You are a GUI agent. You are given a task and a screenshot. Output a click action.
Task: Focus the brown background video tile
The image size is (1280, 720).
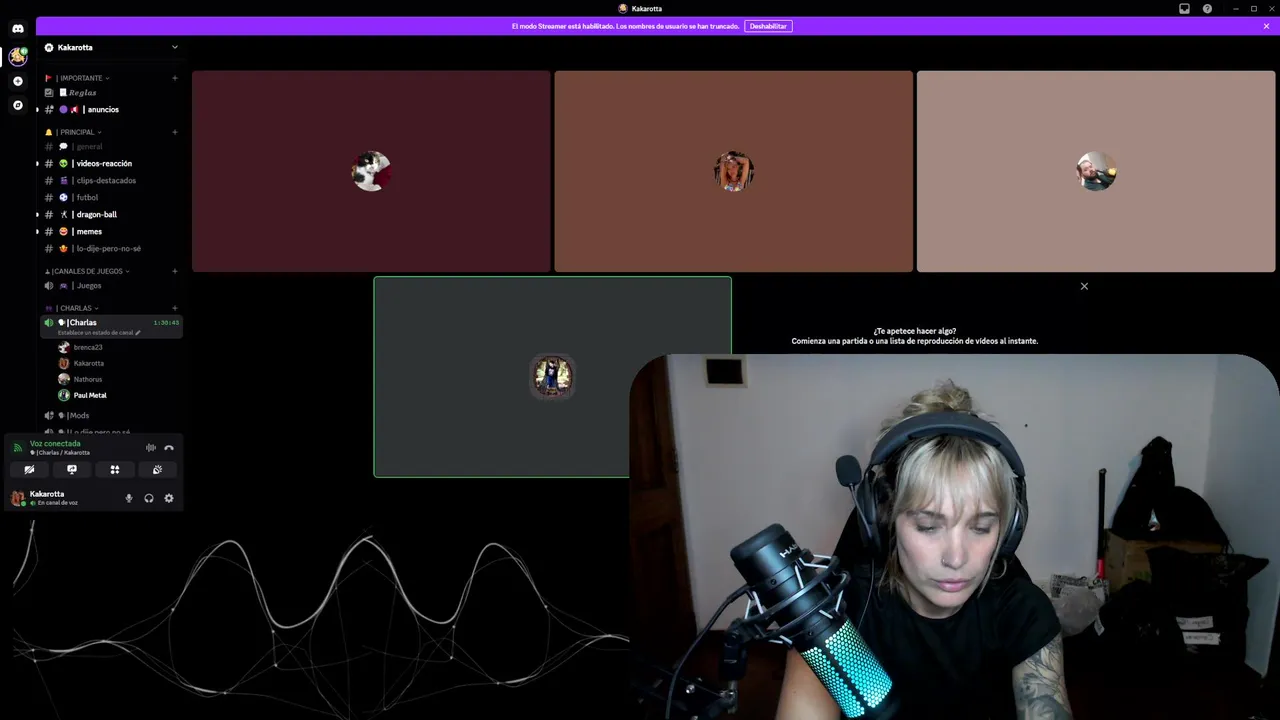click(x=733, y=171)
